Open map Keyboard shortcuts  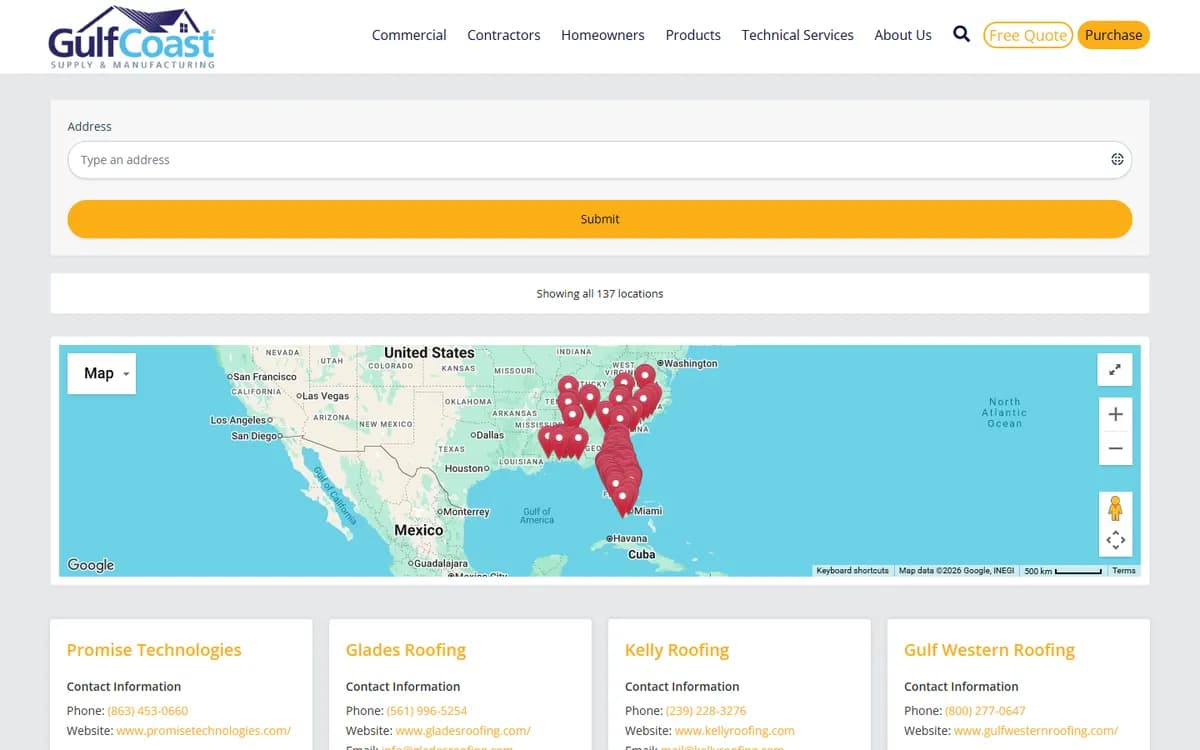coord(852,571)
